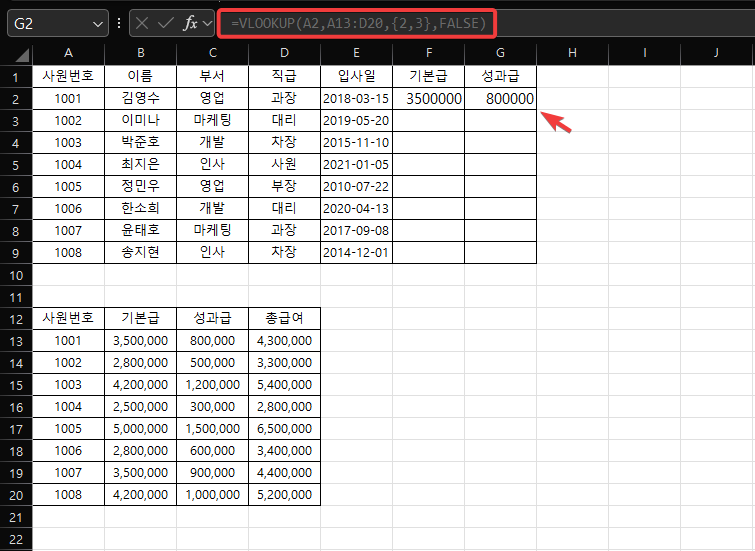Click the date cell 2018-03-15
The image size is (755, 551).
click(356, 99)
